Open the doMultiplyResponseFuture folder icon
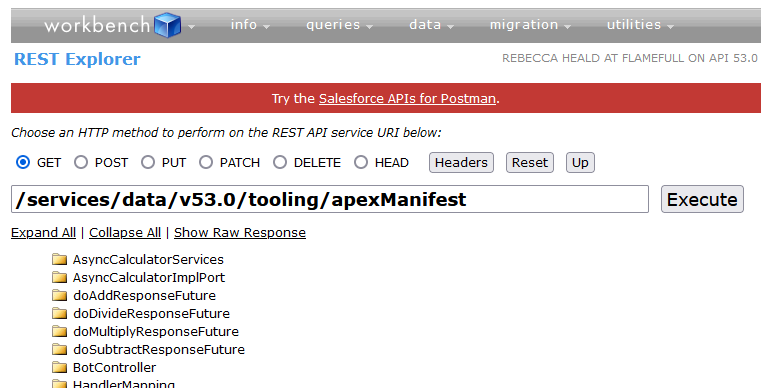The width and height of the screenshot is (766, 388). (59, 331)
